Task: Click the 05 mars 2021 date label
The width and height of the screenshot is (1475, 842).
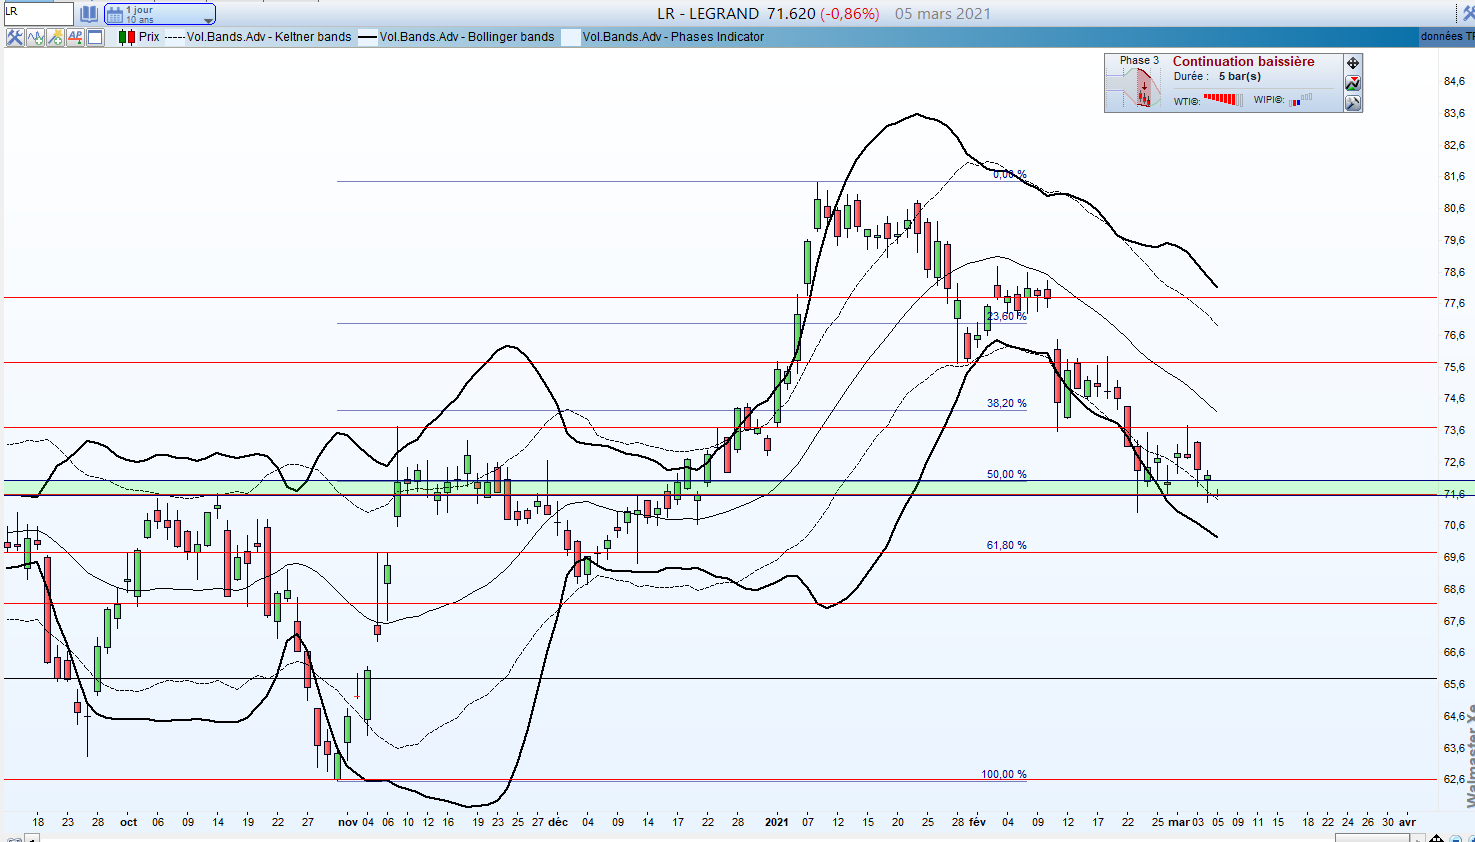Action: point(943,13)
